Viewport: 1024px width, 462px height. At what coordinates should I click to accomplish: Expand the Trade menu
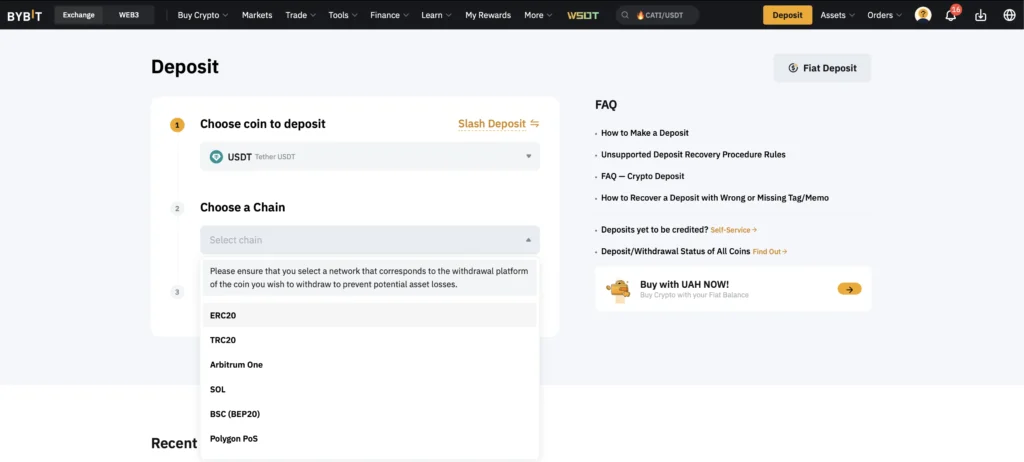point(300,15)
